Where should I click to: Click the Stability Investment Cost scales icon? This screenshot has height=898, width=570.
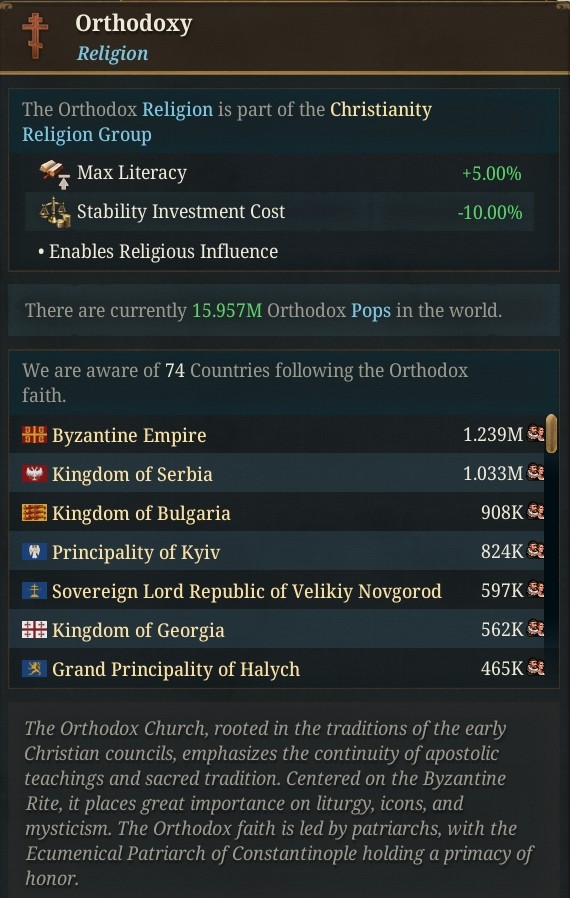(55, 212)
